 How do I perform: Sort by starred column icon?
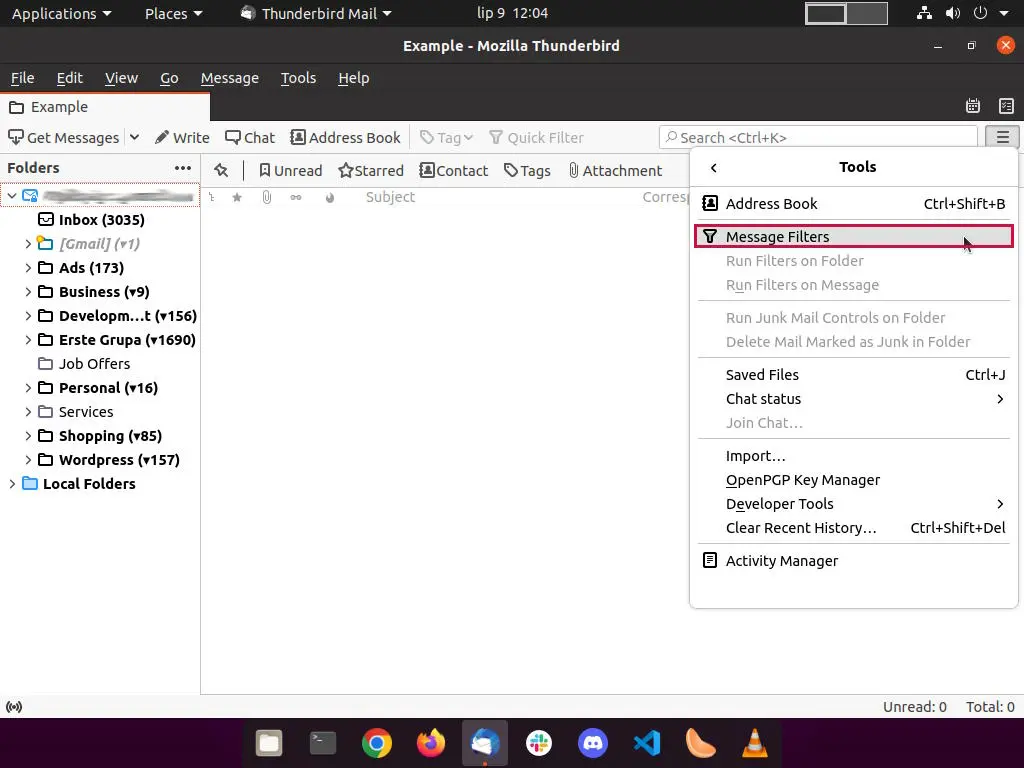pos(237,197)
